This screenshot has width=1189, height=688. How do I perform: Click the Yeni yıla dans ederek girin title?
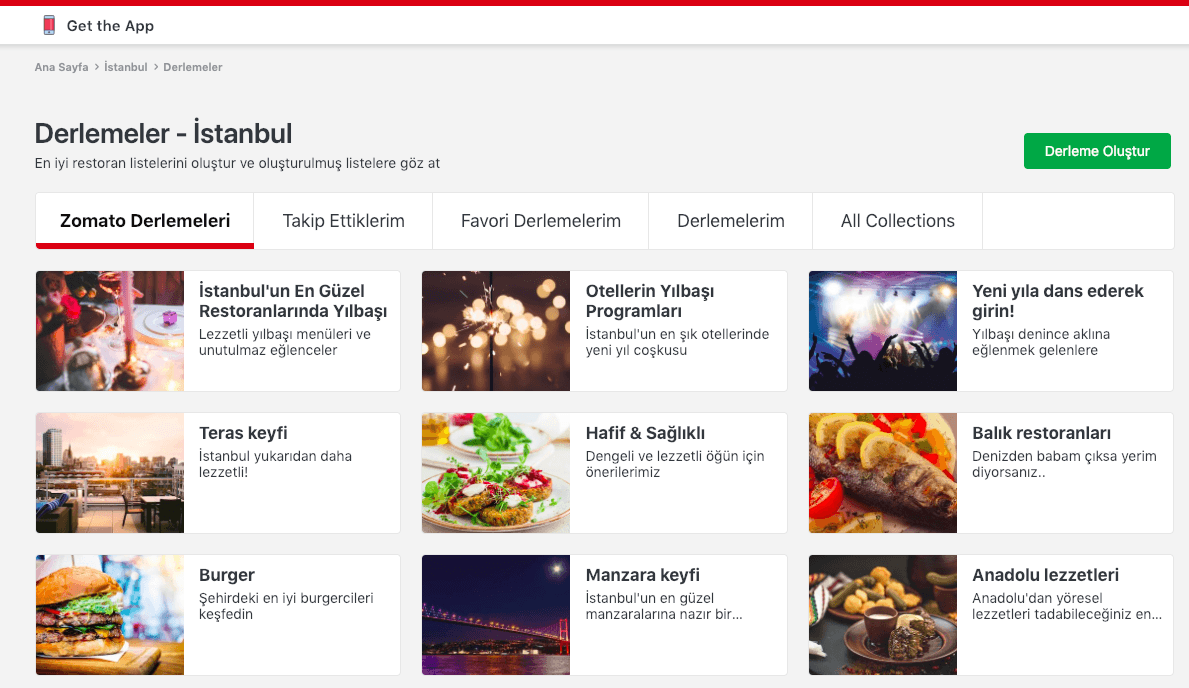point(1057,301)
